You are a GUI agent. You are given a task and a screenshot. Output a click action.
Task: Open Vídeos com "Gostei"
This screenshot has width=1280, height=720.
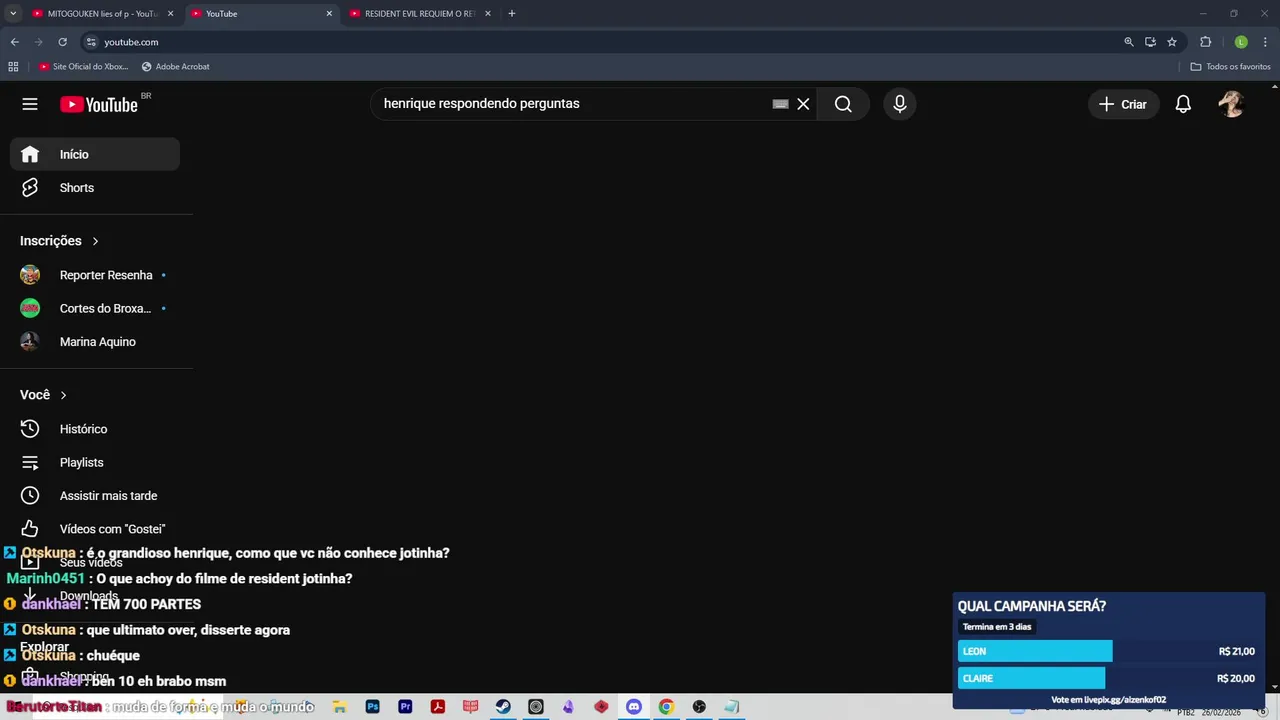click(x=95, y=529)
